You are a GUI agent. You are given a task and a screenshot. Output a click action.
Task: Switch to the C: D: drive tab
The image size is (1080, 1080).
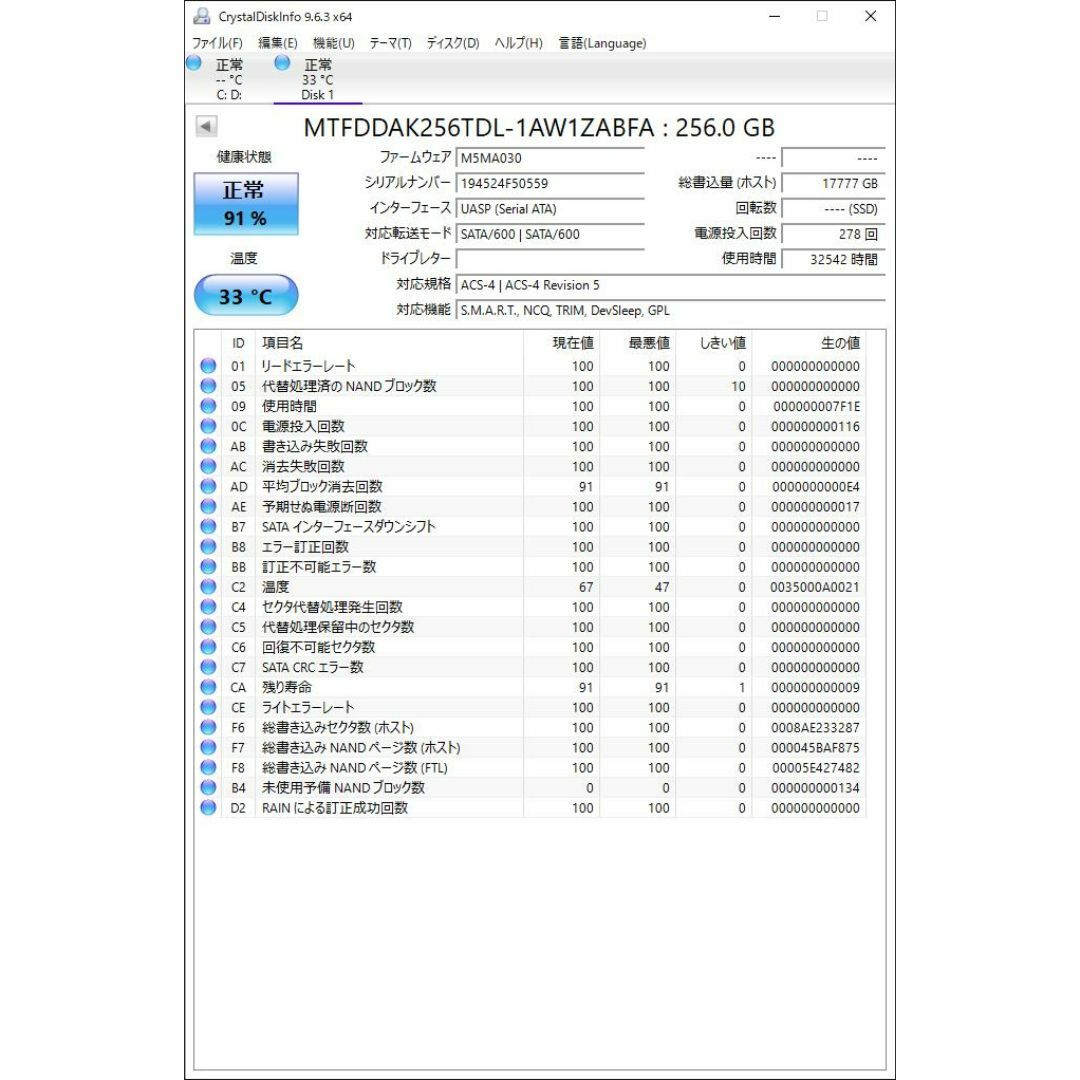229,79
